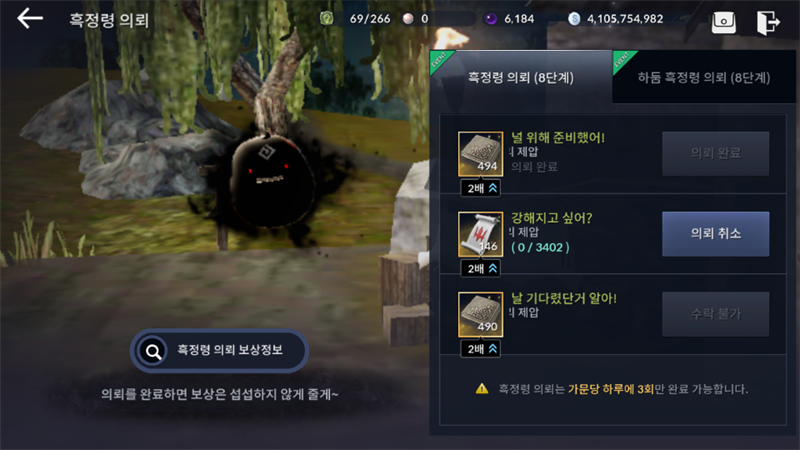Select the 흑정령 의뢰 (8단계) tab
The height and width of the screenshot is (450, 800).
[521, 78]
